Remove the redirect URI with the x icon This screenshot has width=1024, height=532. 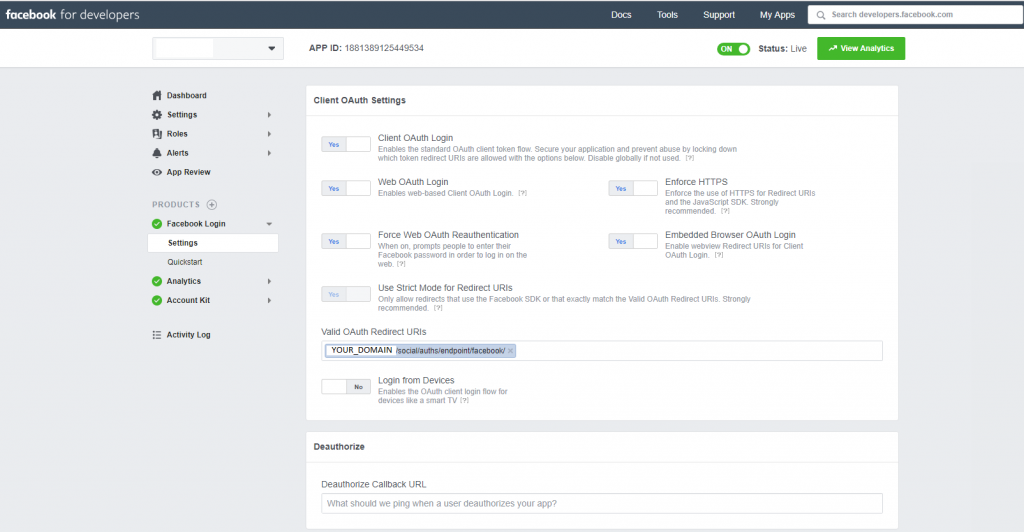click(x=511, y=351)
